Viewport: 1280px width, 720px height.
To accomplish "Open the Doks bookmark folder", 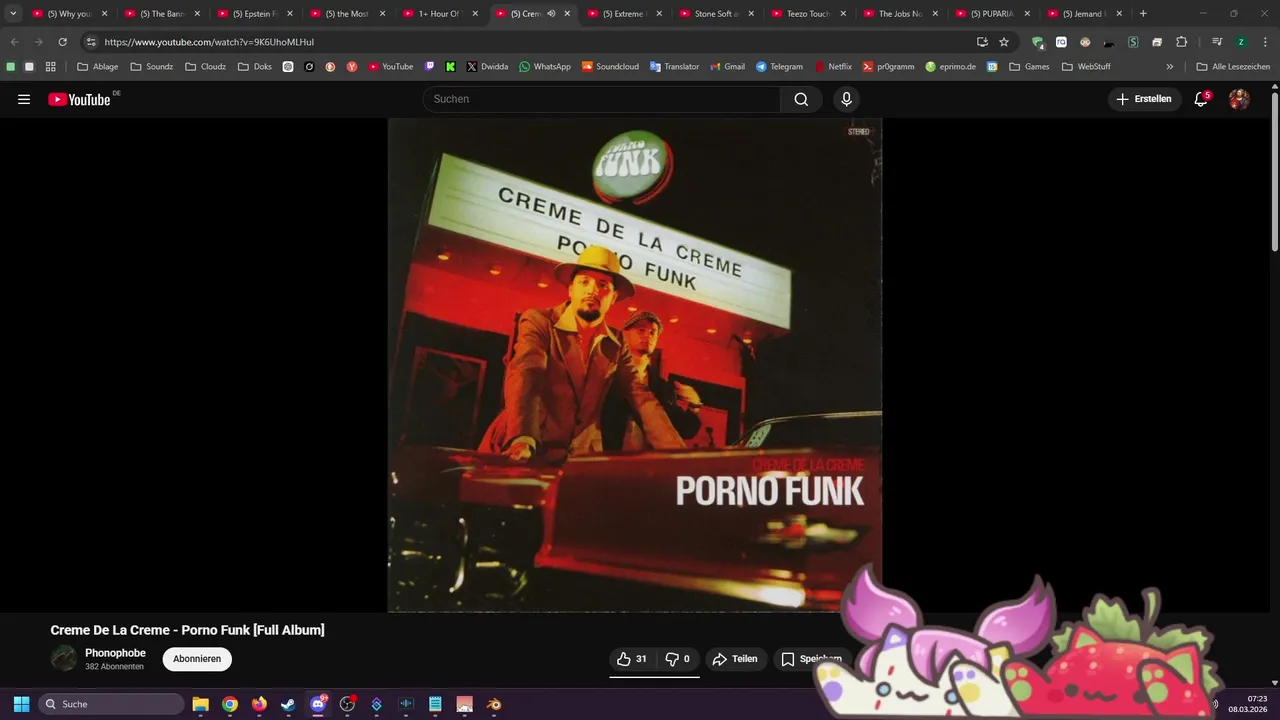I will click(x=255, y=66).
